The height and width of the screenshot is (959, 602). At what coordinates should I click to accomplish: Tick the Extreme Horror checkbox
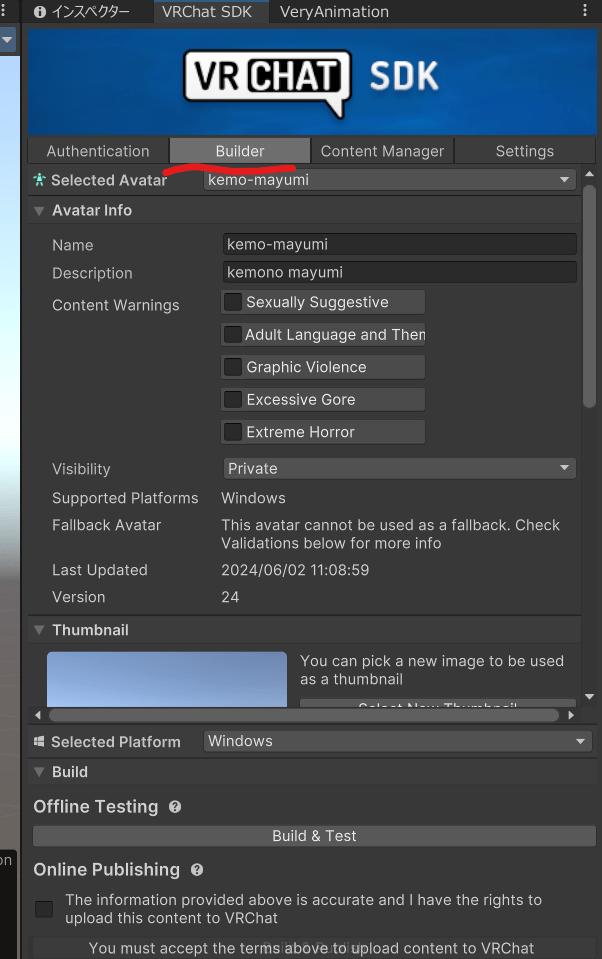tap(233, 432)
